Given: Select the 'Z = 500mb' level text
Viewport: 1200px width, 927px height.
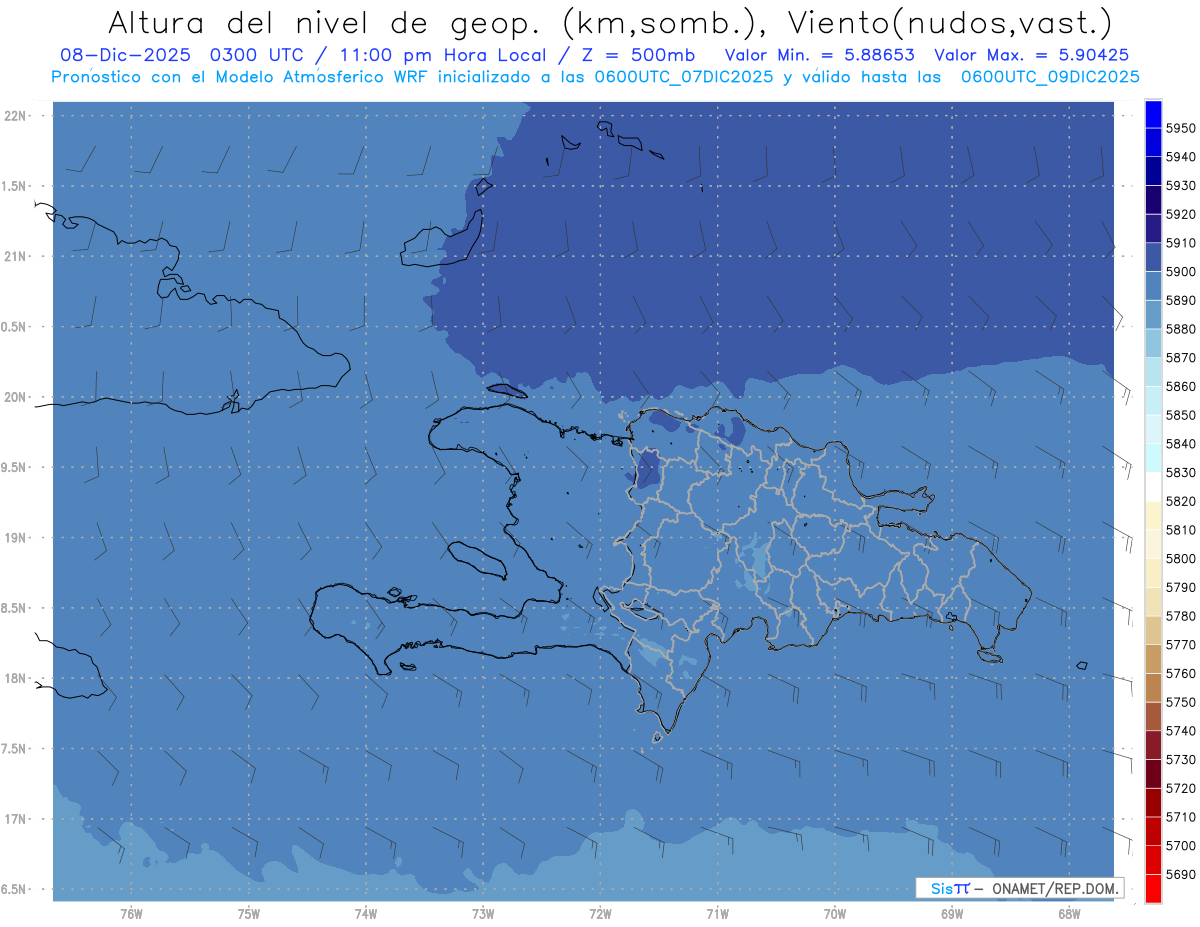Looking at the screenshot, I should coord(633,55).
